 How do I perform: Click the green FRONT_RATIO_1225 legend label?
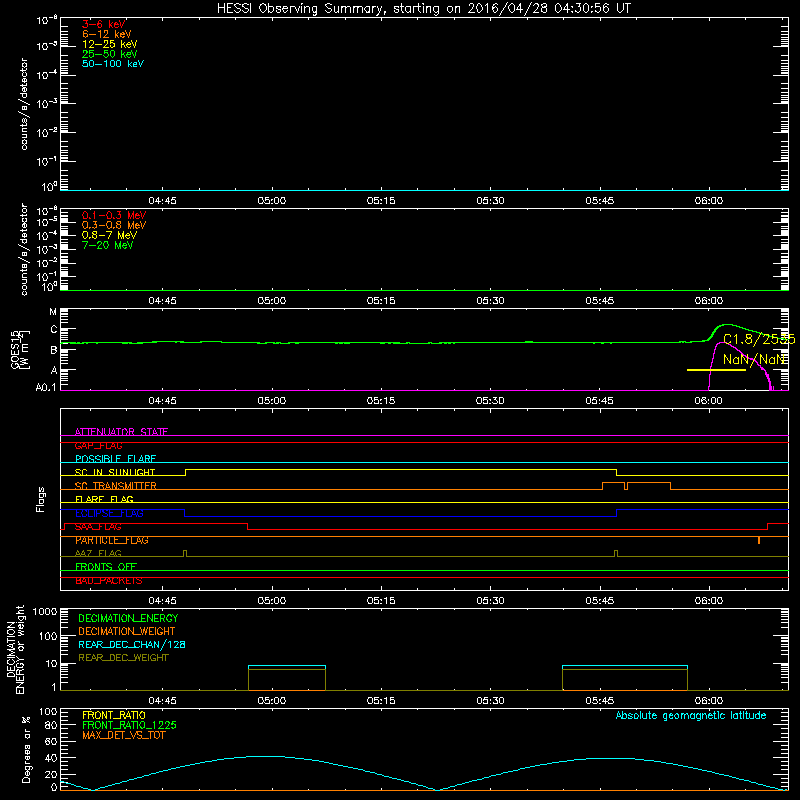pyautogui.click(x=129, y=726)
